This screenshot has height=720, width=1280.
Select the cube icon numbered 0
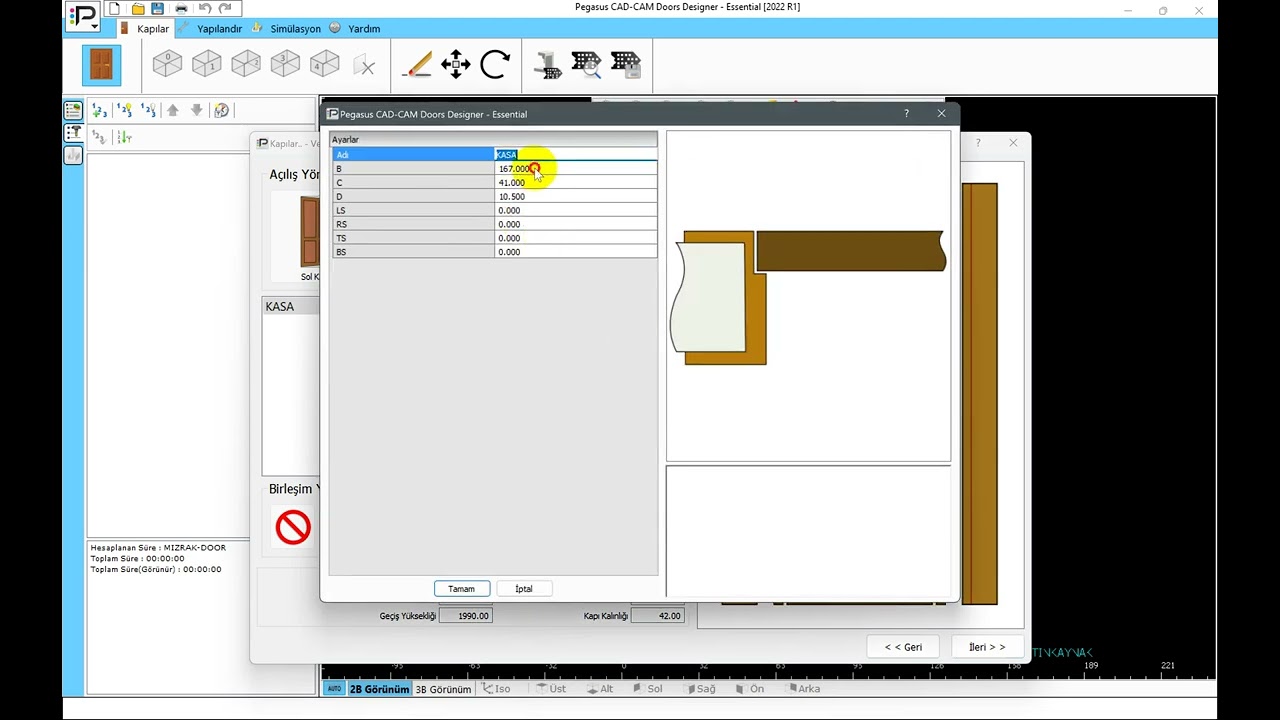click(167, 64)
